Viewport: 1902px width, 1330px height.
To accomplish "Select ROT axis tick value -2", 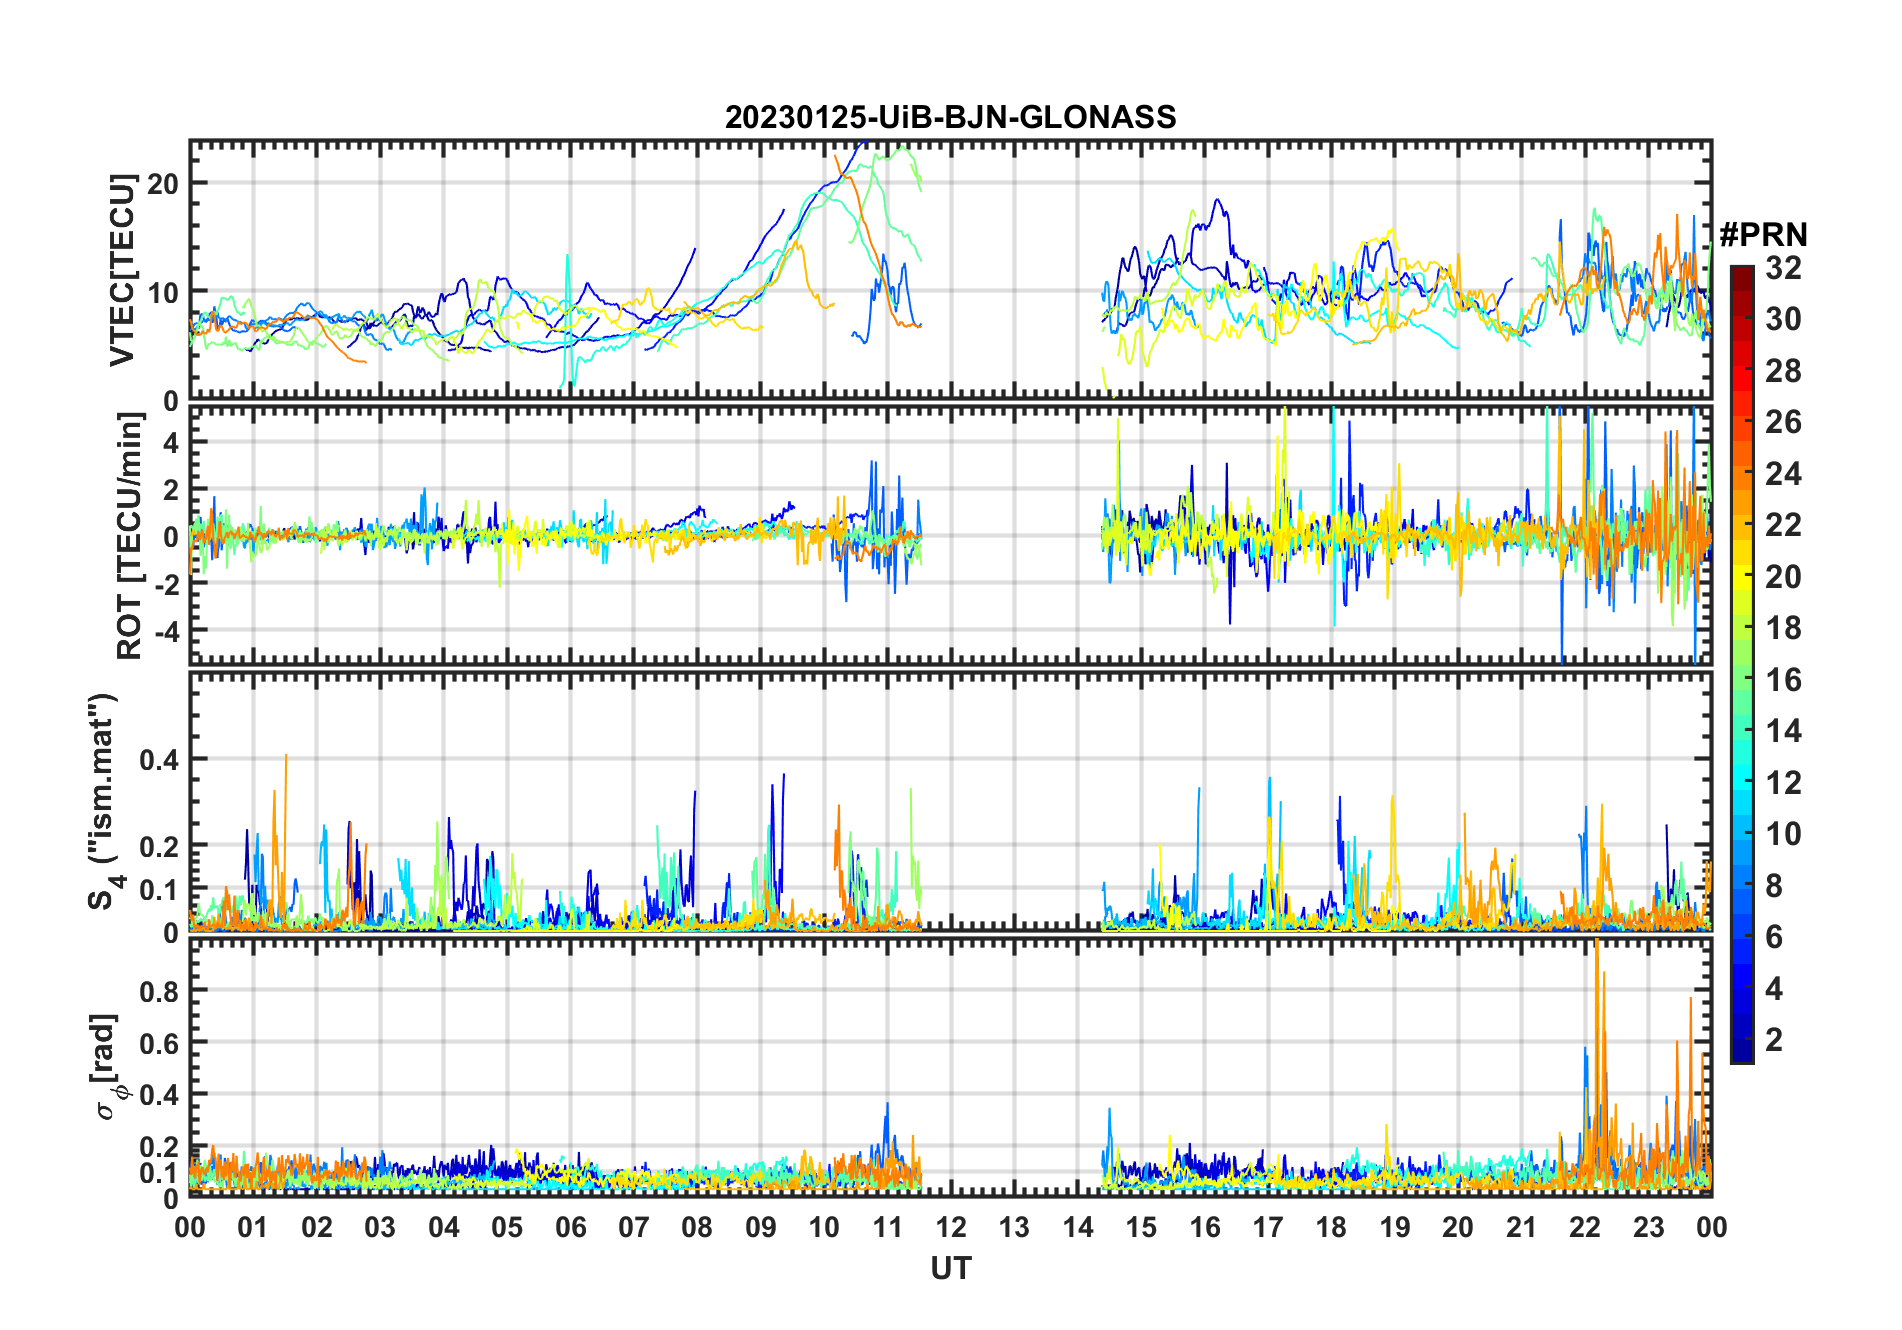I will [166, 584].
